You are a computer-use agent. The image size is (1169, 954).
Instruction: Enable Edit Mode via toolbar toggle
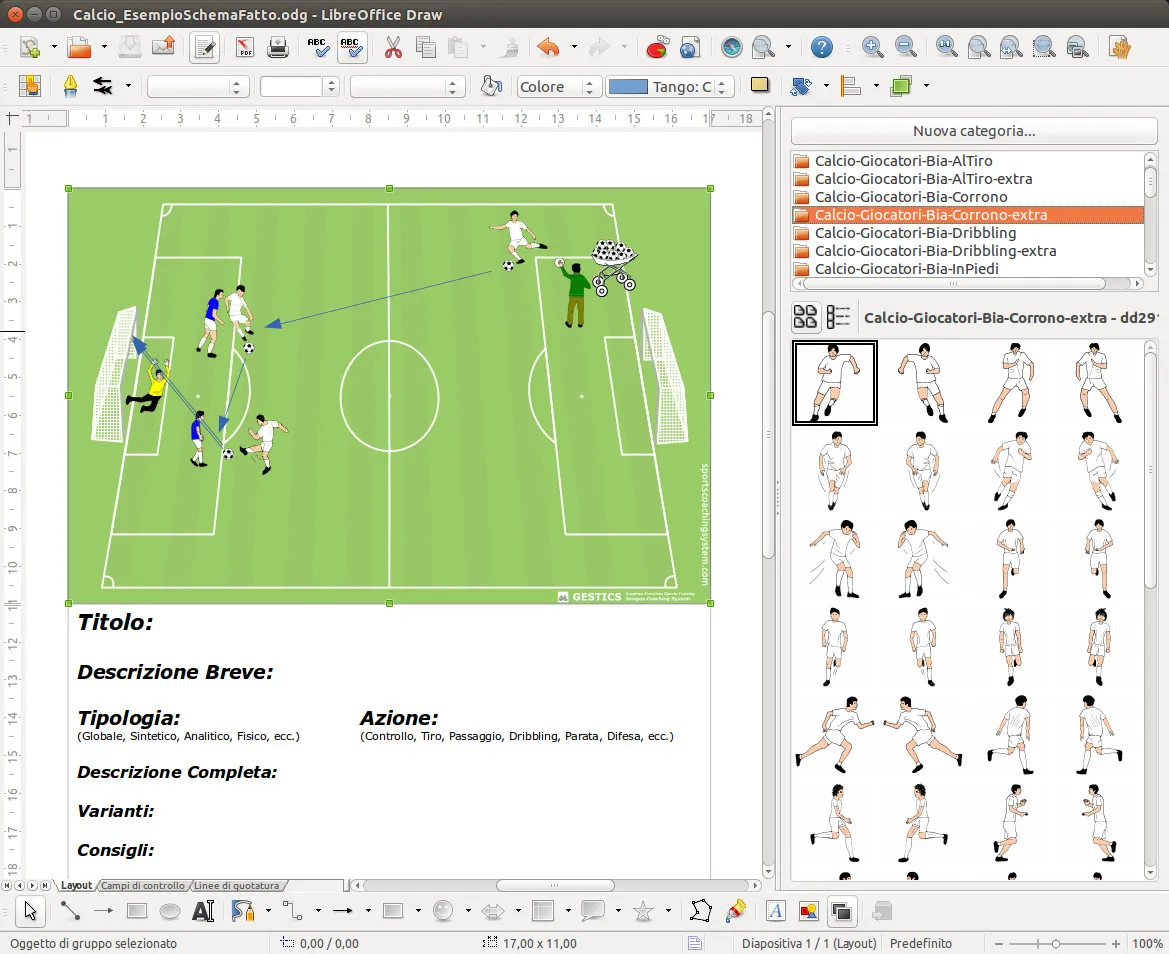click(204, 47)
